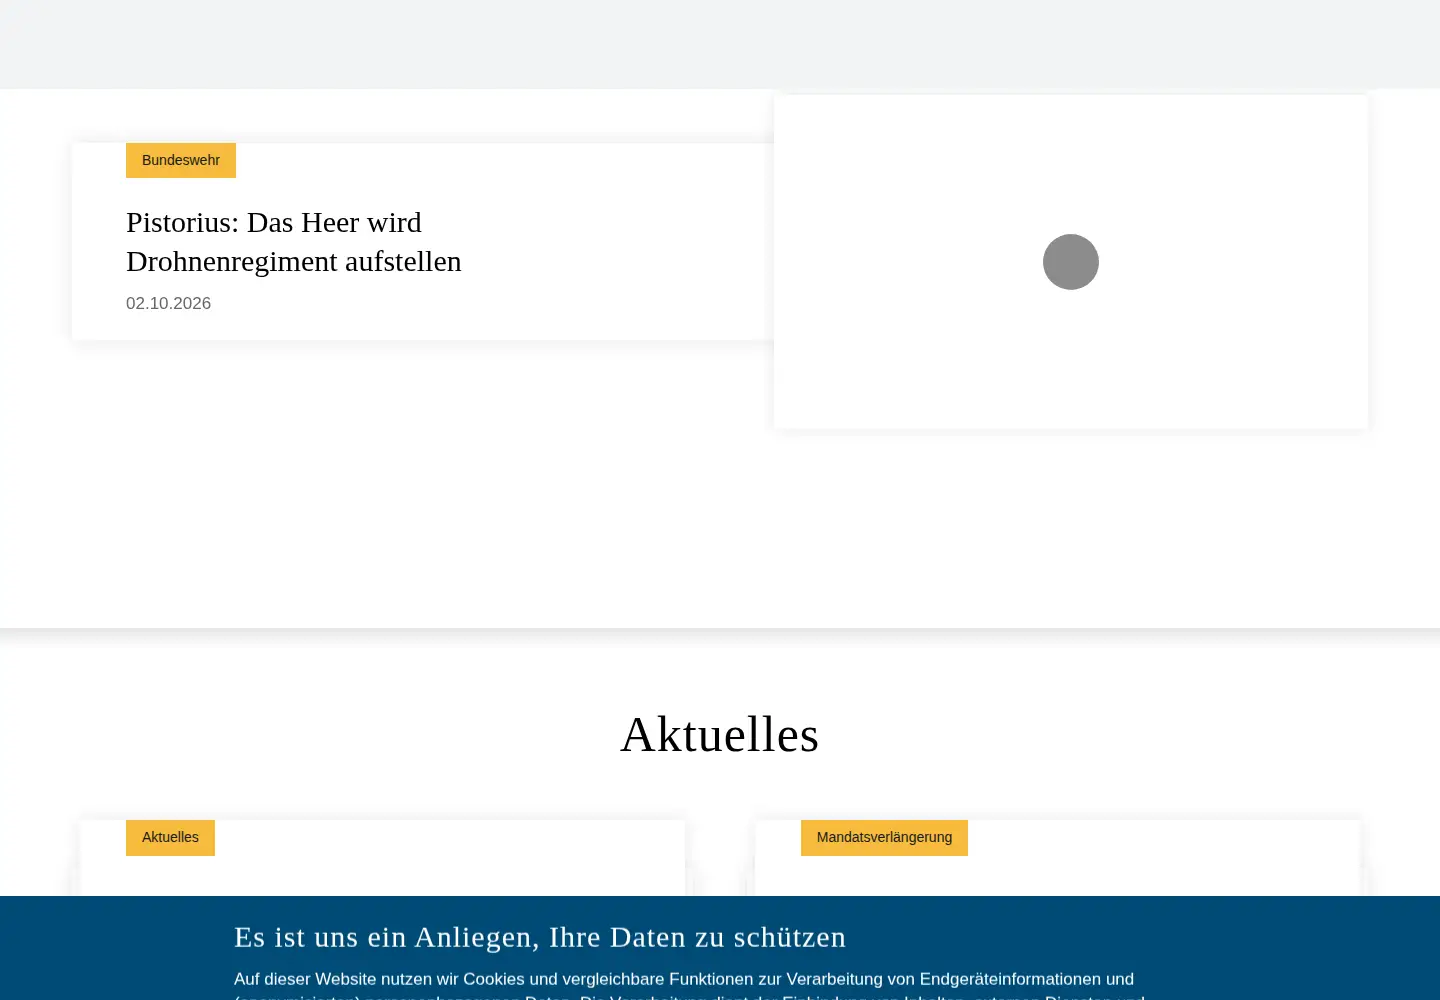1440x1000 pixels.
Task: Select the yellow Aktuelles tag
Action: coord(170,838)
